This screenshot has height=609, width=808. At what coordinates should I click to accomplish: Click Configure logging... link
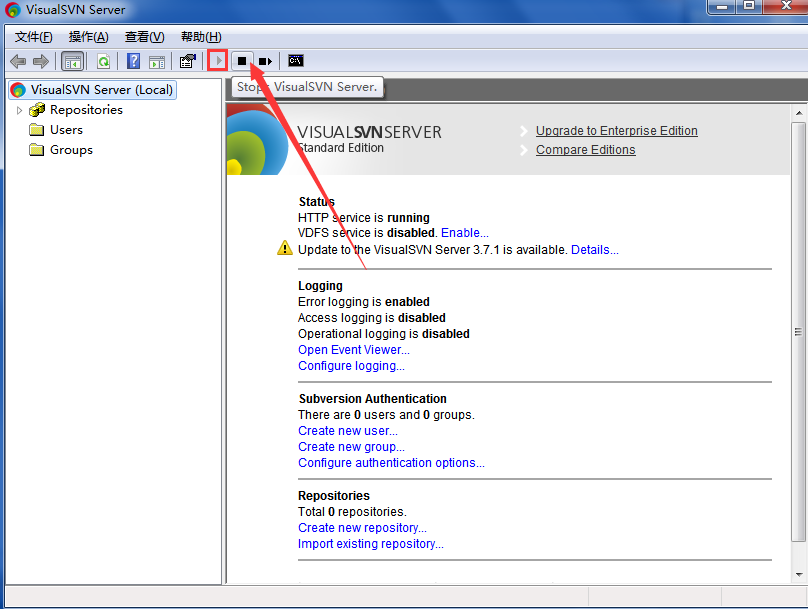click(x=351, y=366)
